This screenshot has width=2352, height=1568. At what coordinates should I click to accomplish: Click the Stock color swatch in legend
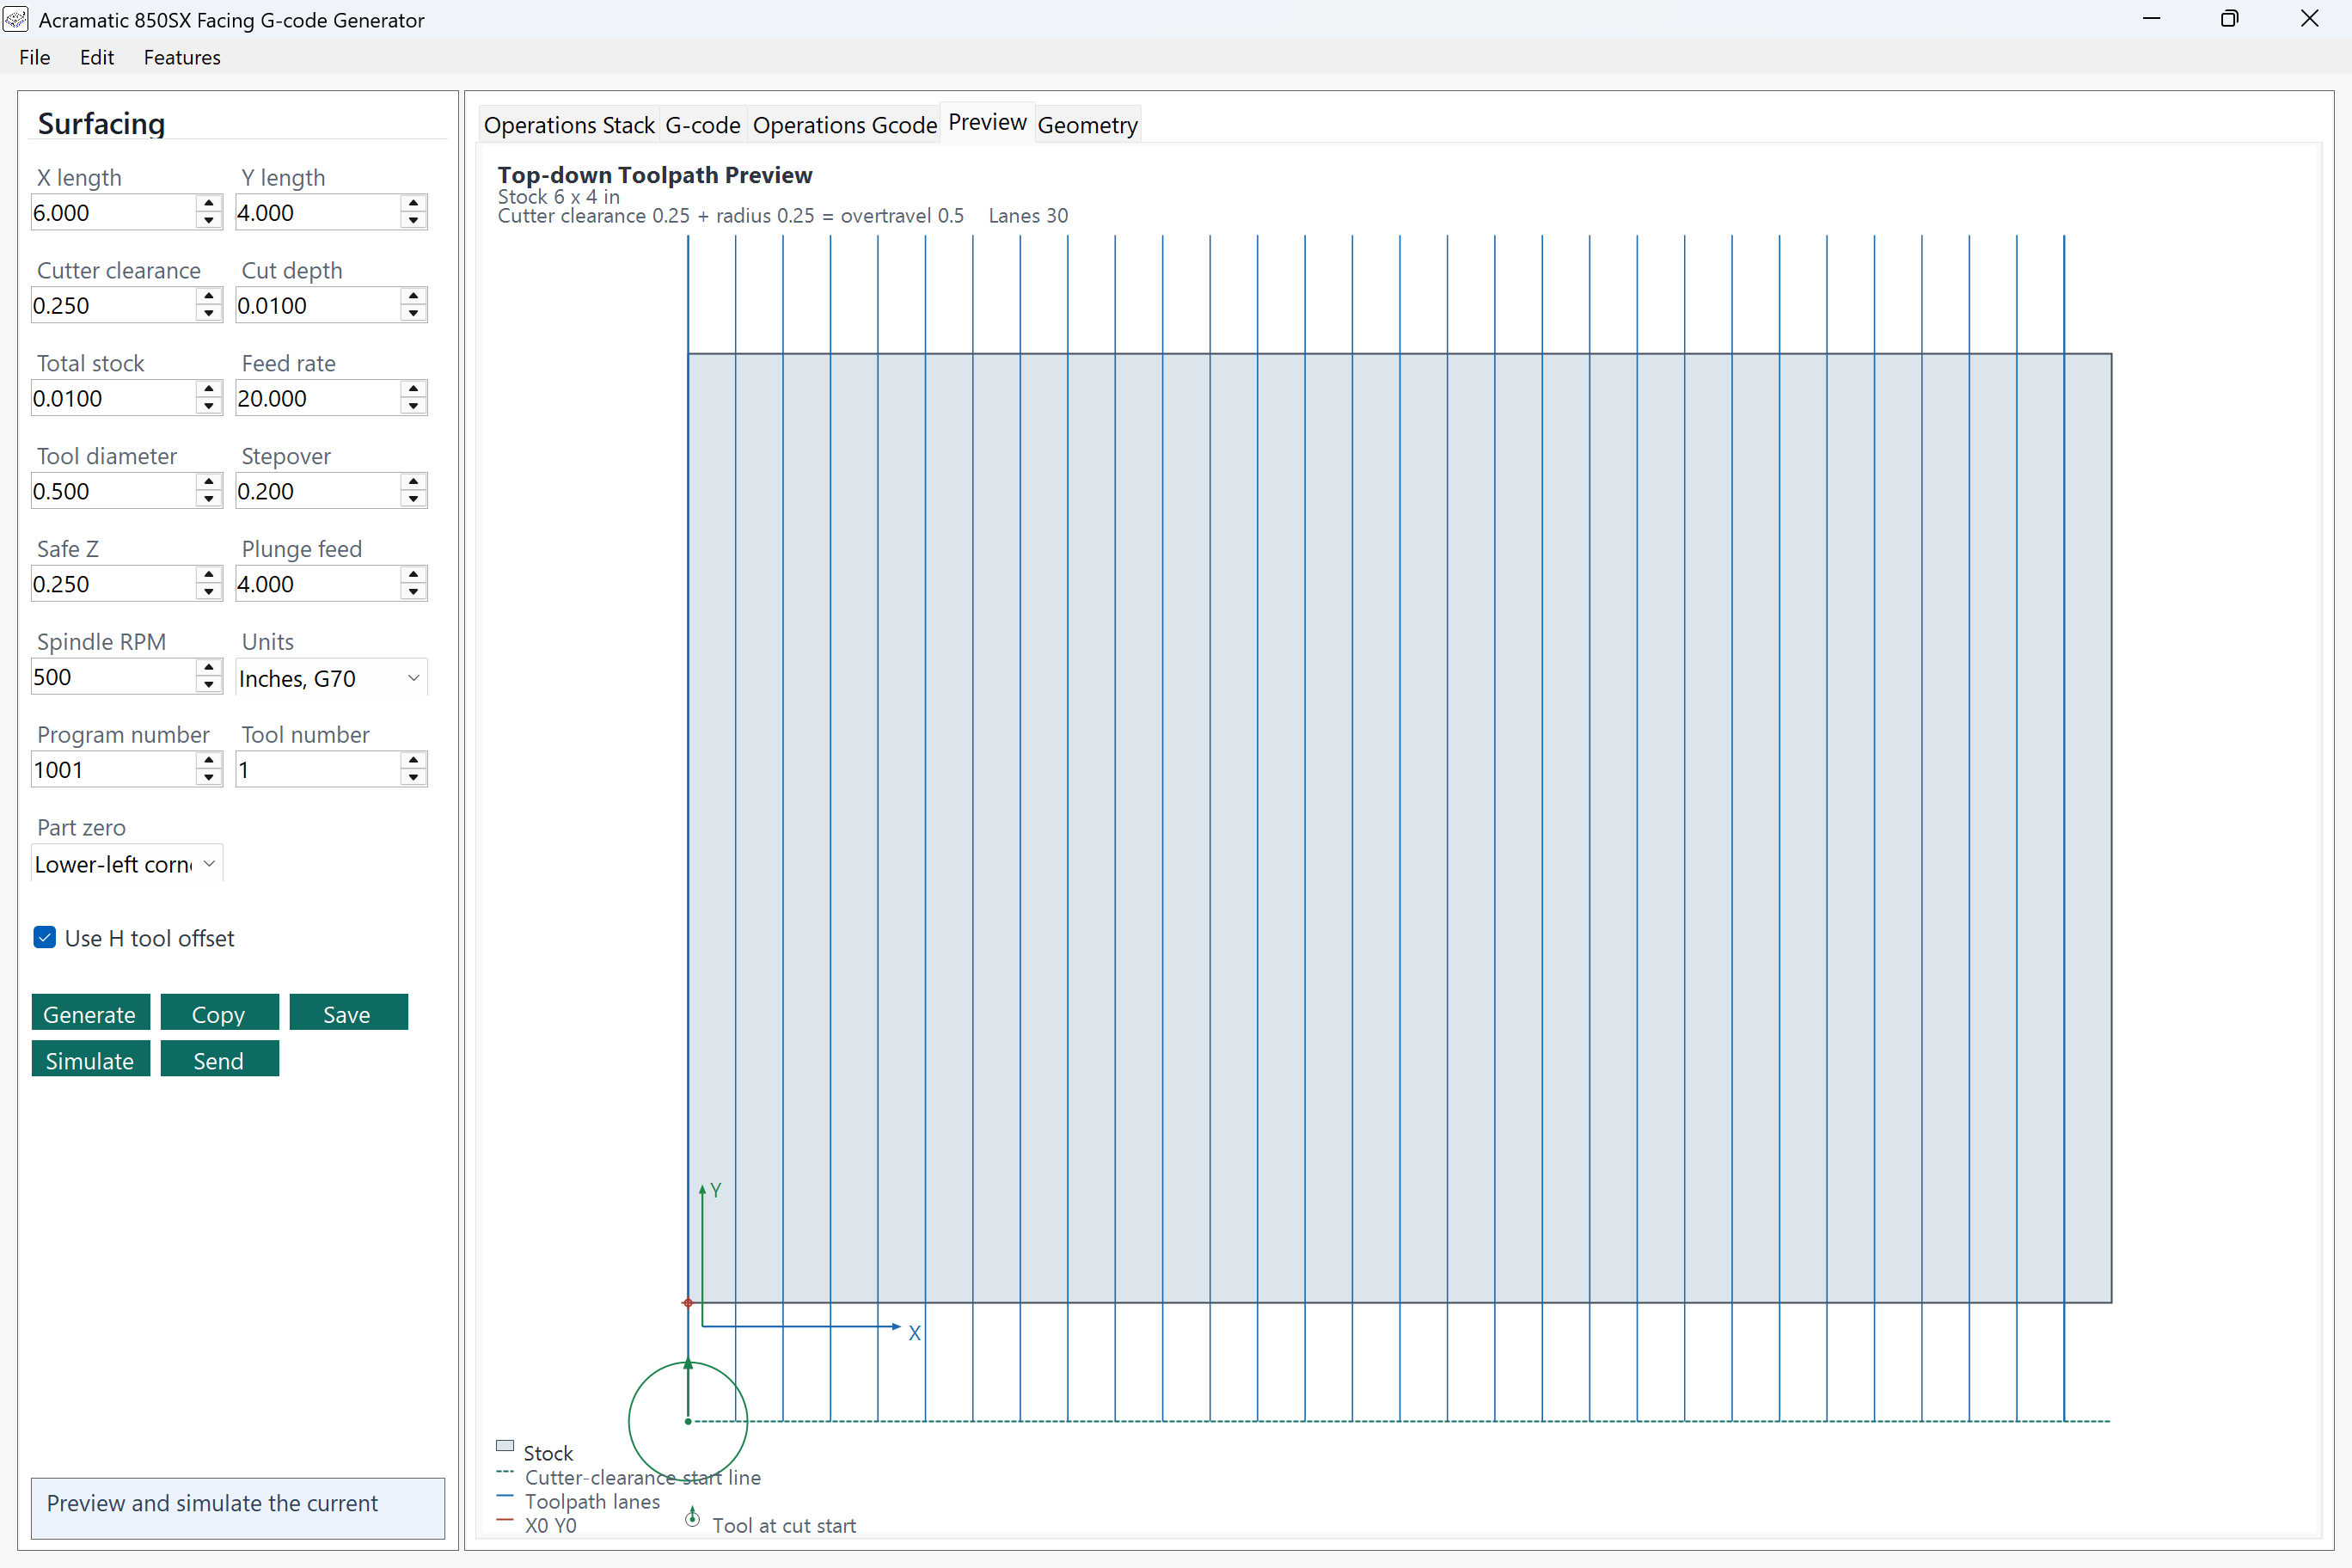coord(505,1446)
